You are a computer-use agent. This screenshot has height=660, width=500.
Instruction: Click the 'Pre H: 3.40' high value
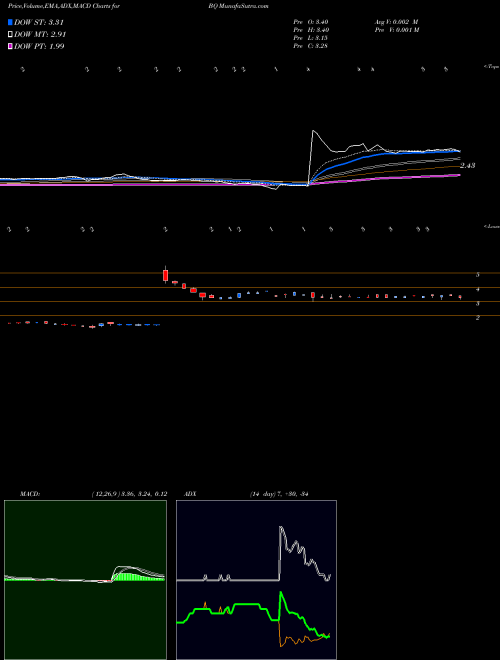point(311,30)
